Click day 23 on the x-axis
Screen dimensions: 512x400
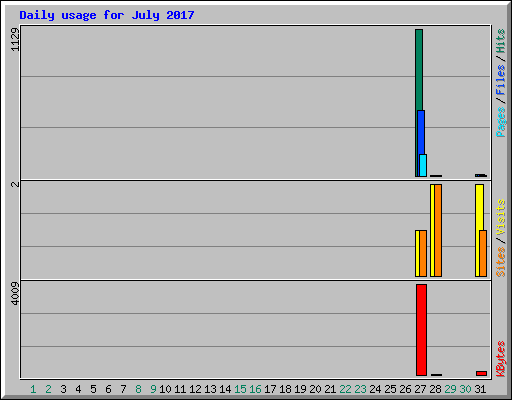(x=360, y=389)
